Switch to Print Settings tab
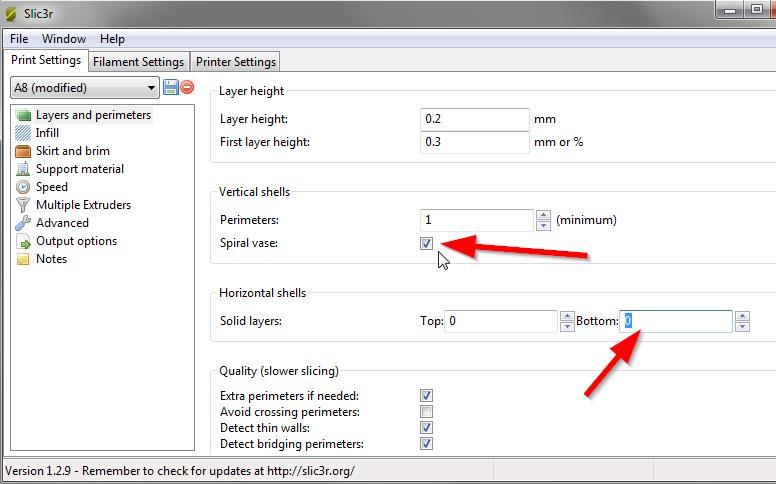Screen dimensions: 776x484 46,60
